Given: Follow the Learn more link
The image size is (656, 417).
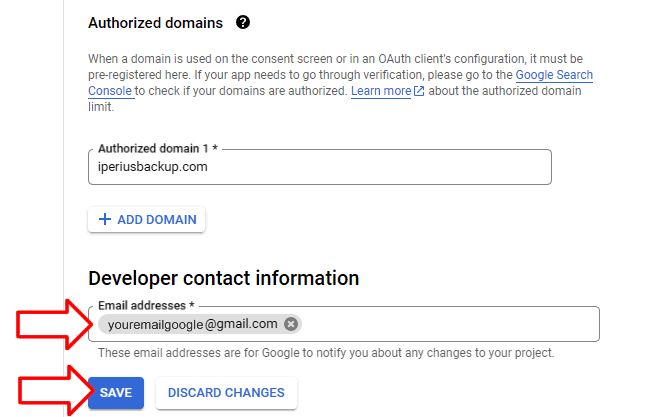Looking at the screenshot, I should (x=381, y=91).
